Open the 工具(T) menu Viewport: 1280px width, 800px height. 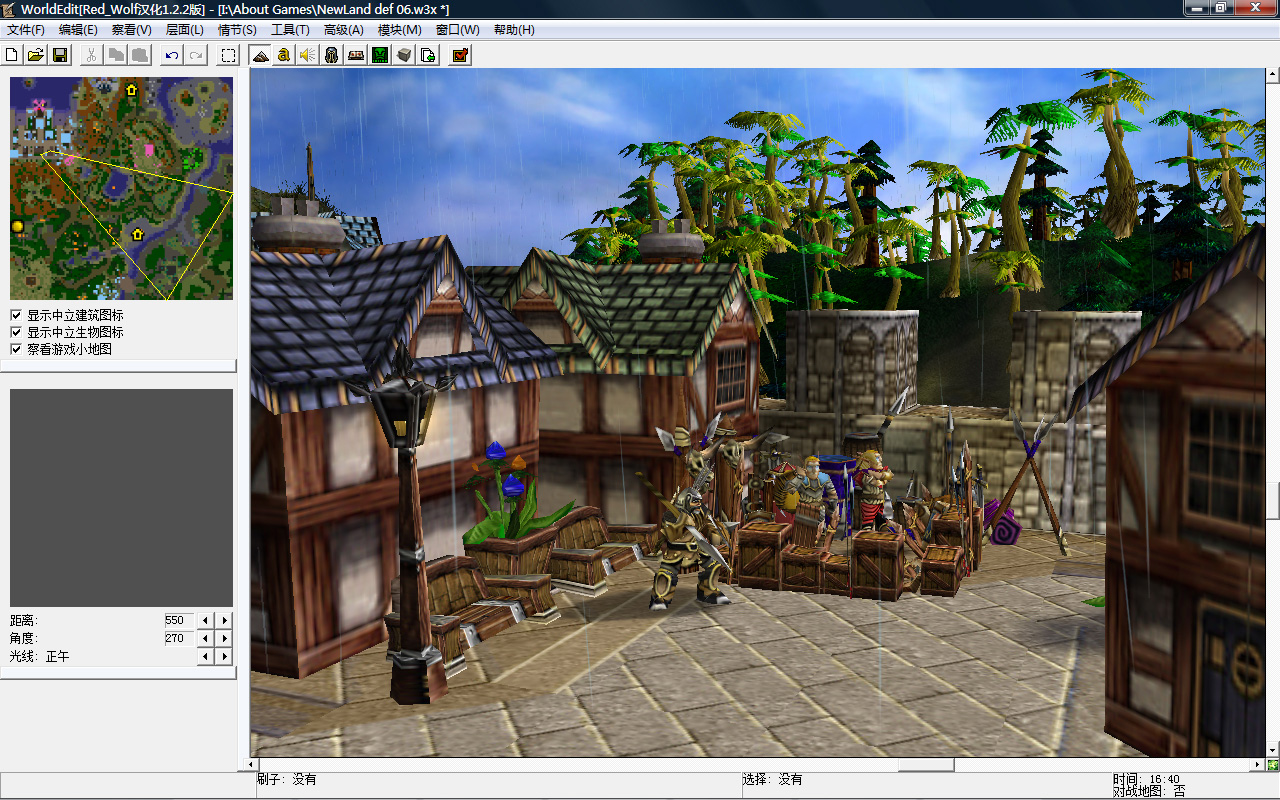coord(290,30)
